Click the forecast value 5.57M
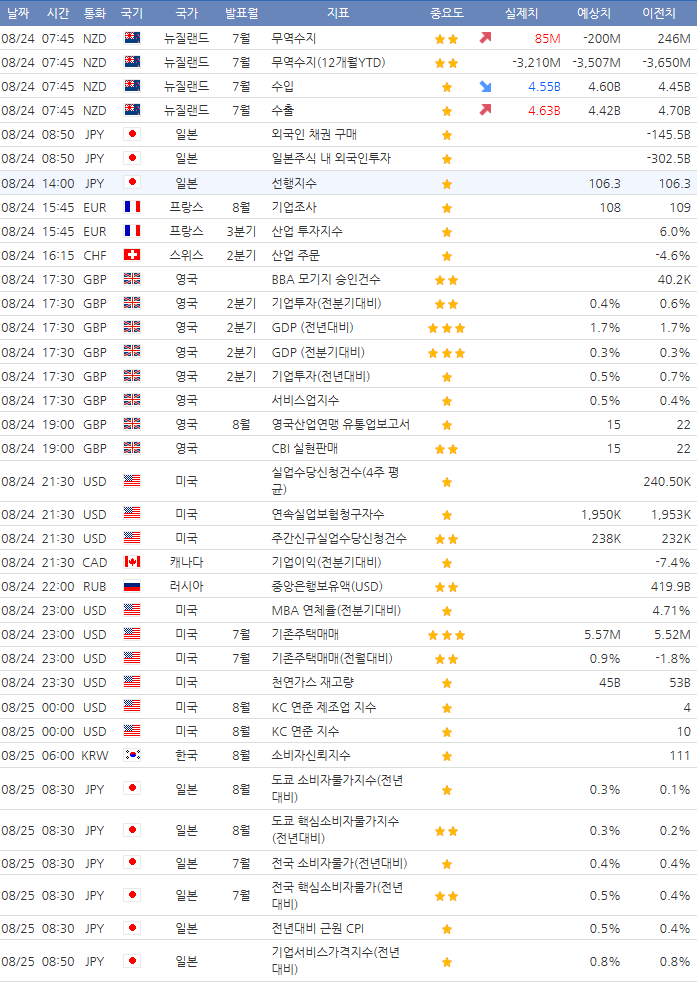Screen dimensions: 697x985 [602, 634]
